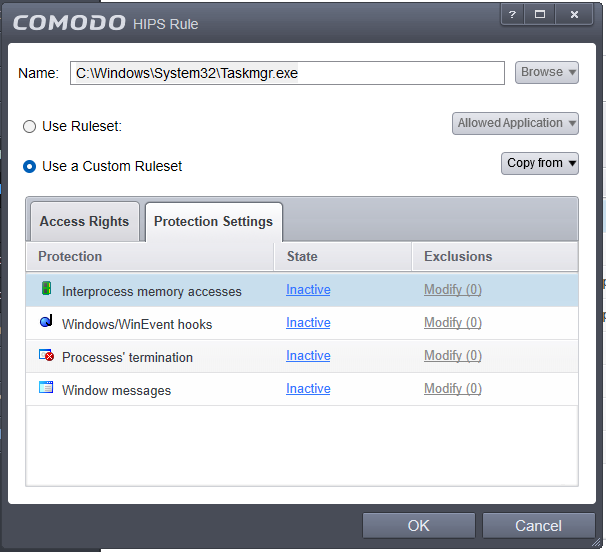Modify exclusions for Window messages
This screenshot has height=552, width=606.
[452, 389]
